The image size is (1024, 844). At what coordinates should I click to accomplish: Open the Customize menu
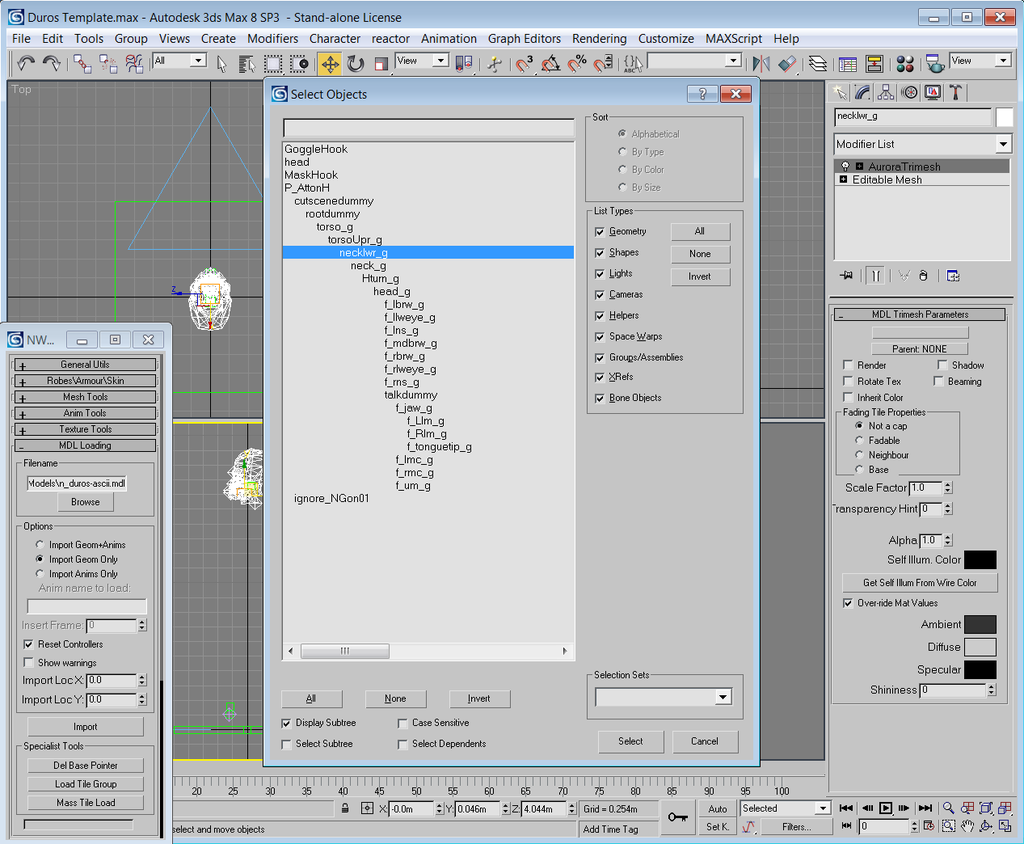[x=665, y=39]
